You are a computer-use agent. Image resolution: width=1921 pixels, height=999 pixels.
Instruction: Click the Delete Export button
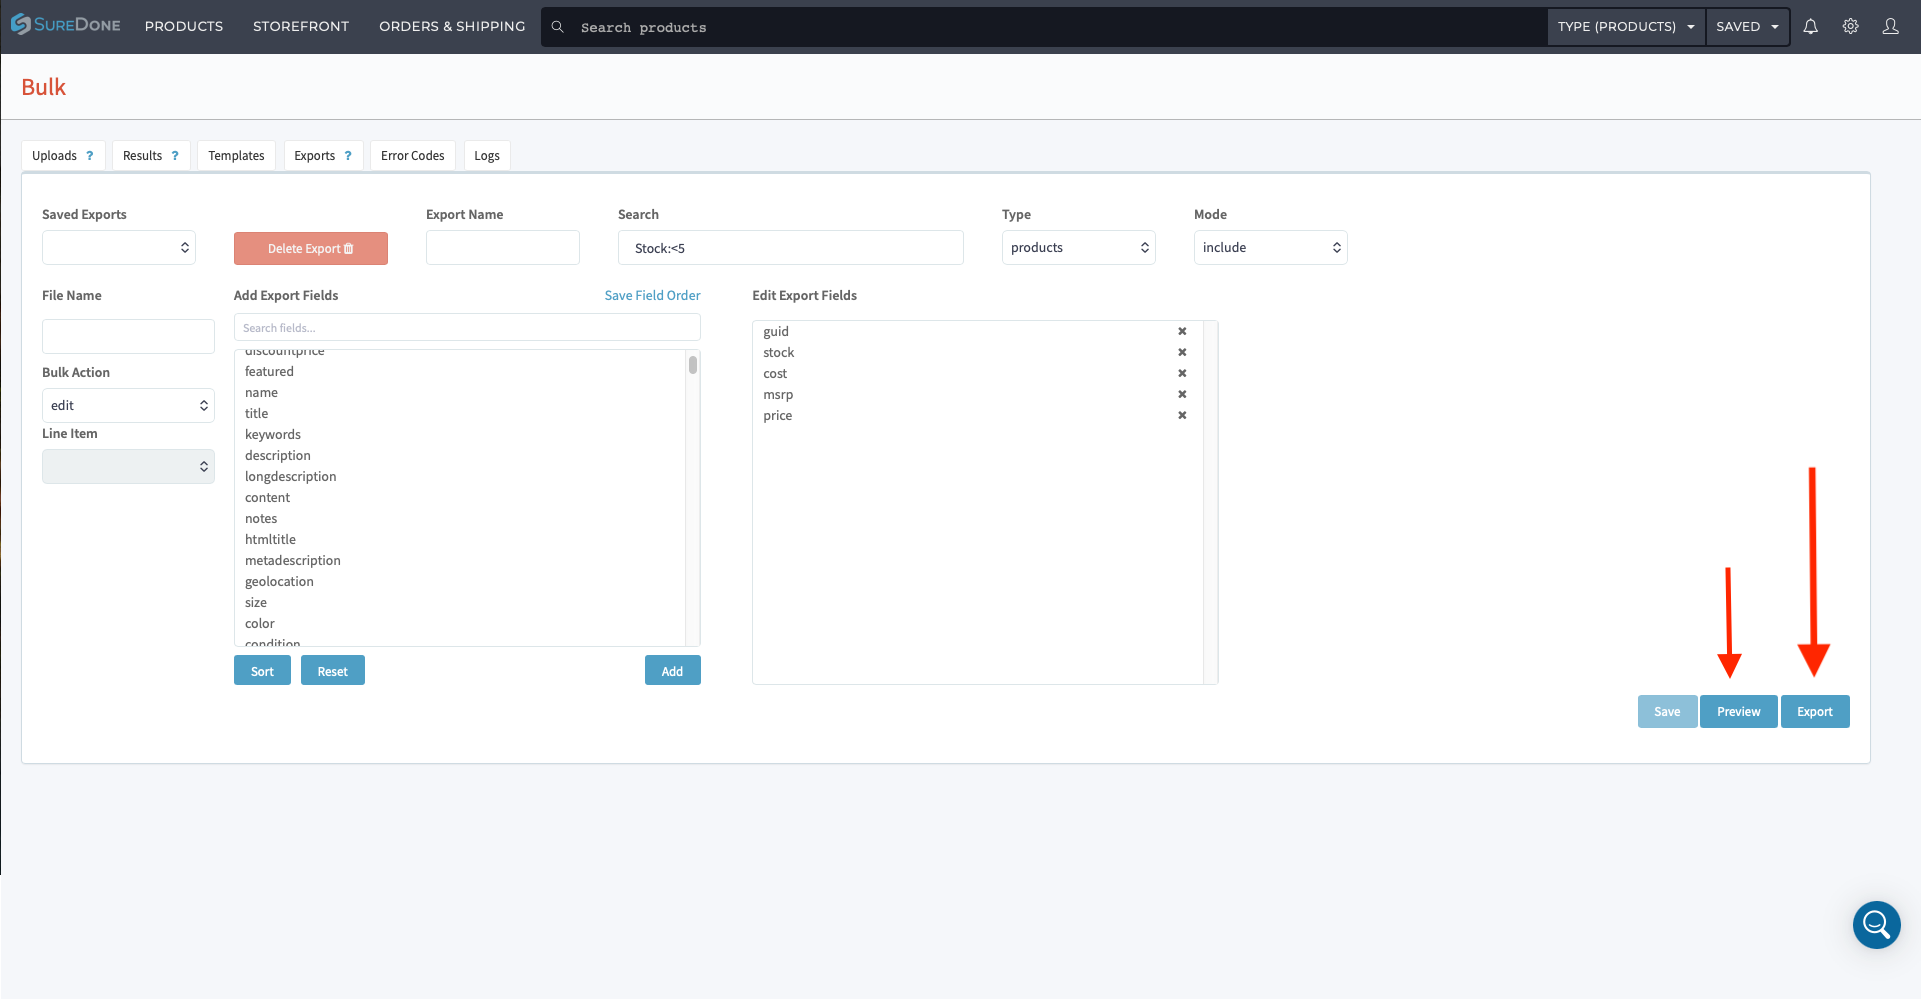(x=311, y=249)
